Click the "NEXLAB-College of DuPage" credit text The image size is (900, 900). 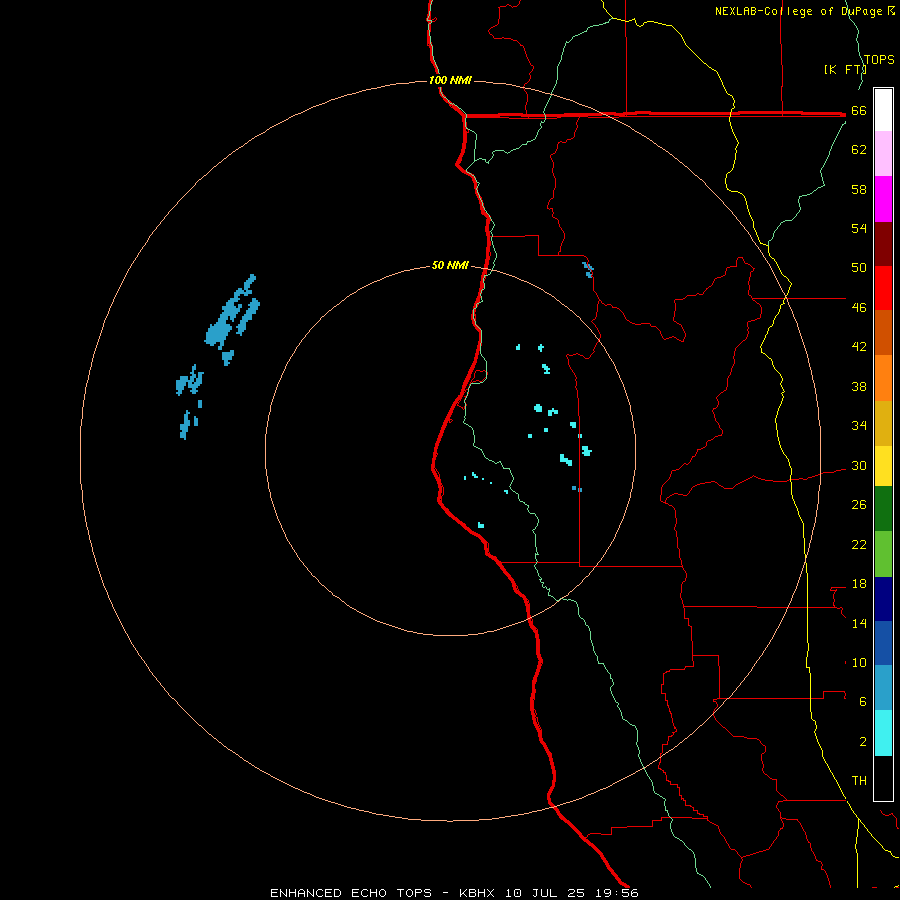[800, 11]
